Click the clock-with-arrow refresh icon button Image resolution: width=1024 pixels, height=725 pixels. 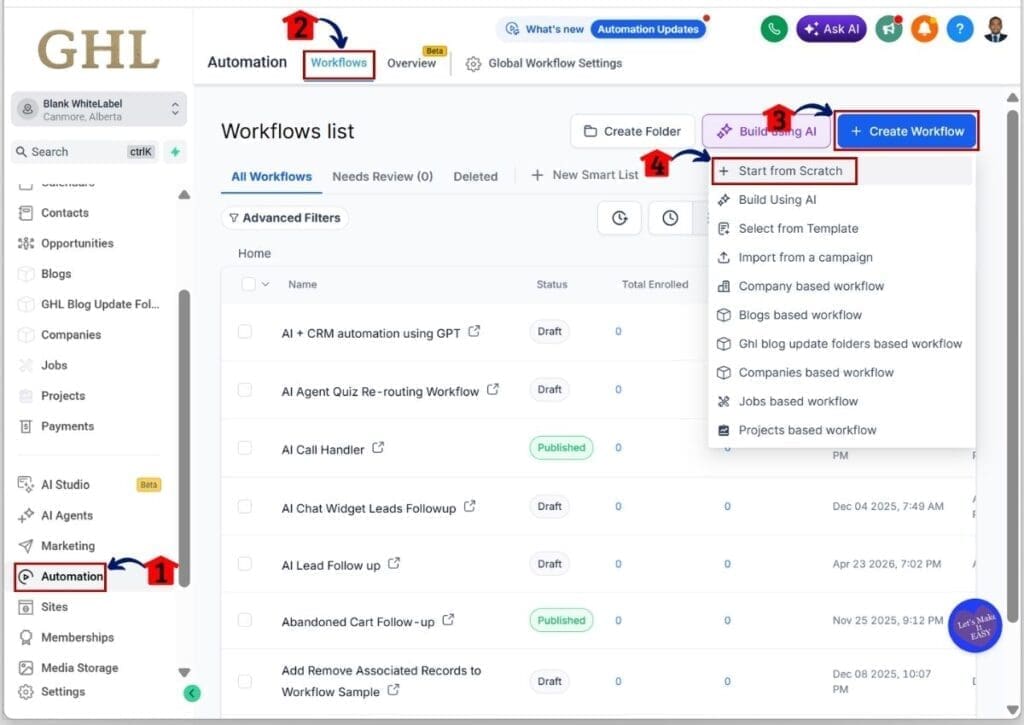tap(619, 218)
